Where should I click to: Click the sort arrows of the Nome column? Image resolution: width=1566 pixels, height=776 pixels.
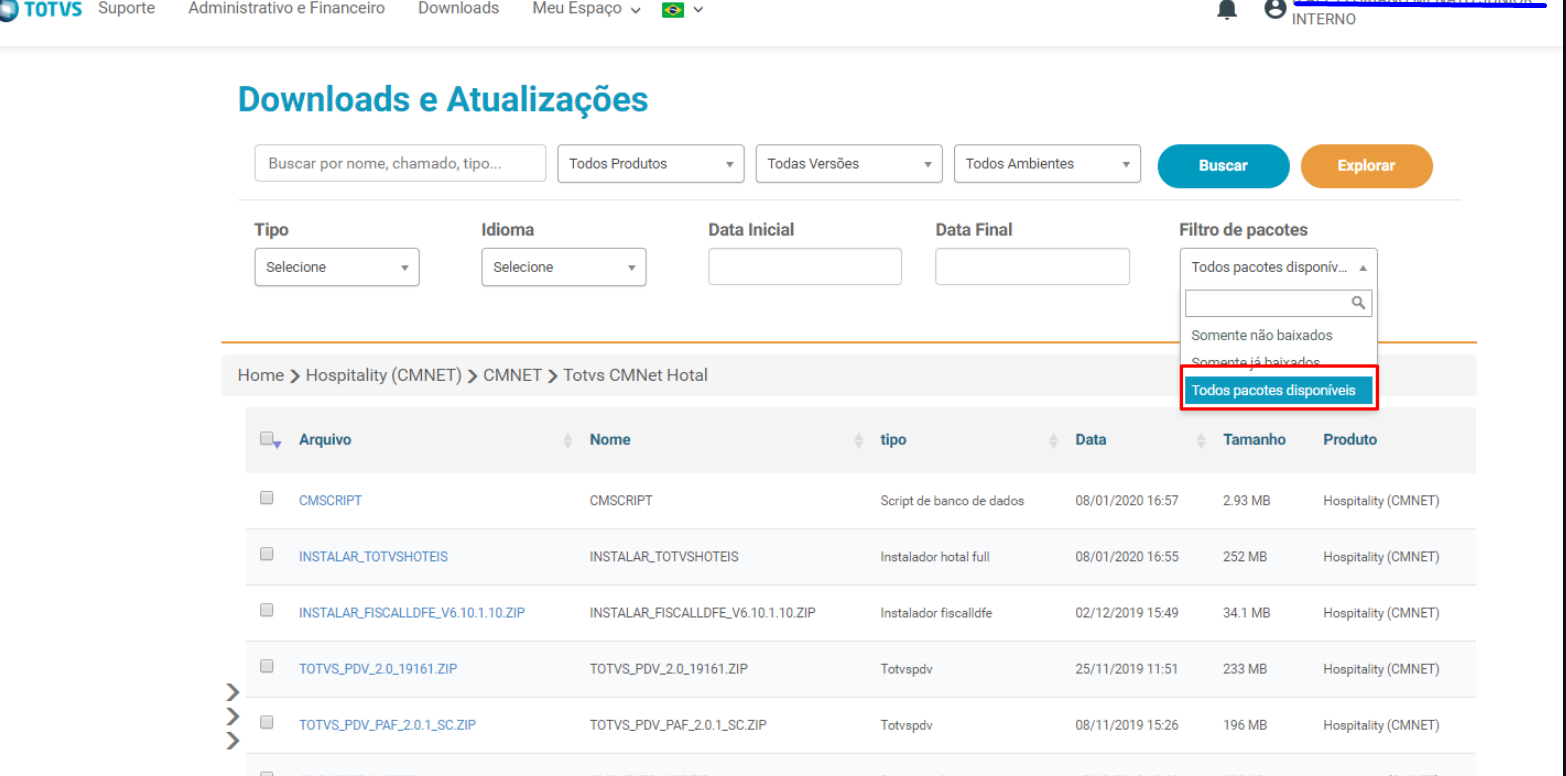click(x=858, y=440)
